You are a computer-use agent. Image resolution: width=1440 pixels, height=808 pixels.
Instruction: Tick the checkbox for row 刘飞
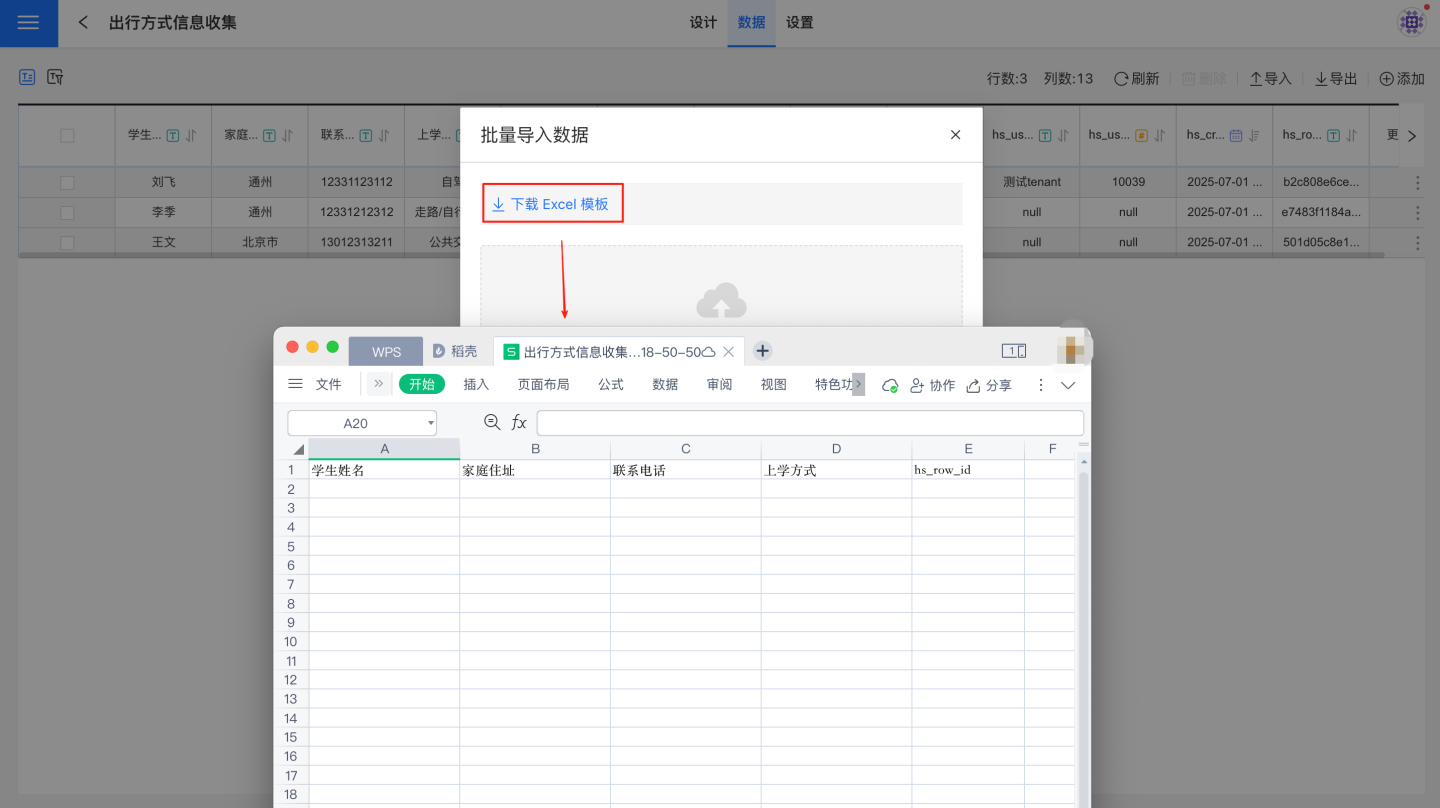[67, 183]
